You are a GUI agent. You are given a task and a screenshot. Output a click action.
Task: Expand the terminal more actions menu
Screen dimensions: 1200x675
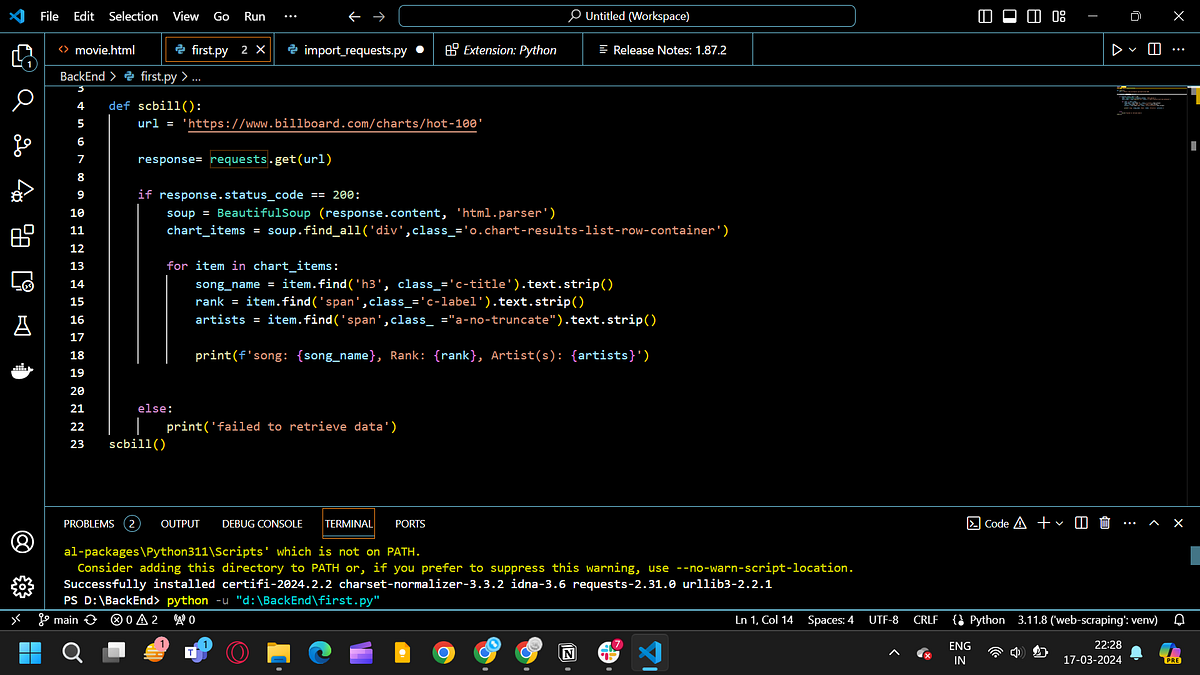[x=1129, y=523]
